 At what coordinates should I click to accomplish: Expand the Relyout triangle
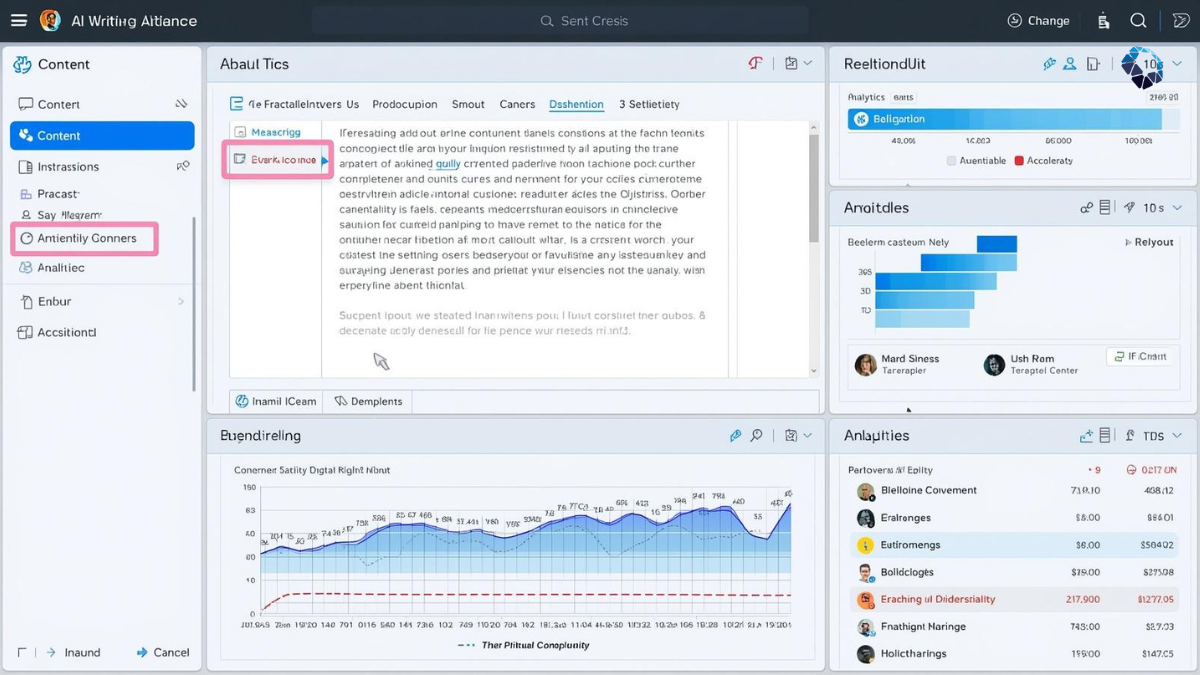(x=1128, y=242)
